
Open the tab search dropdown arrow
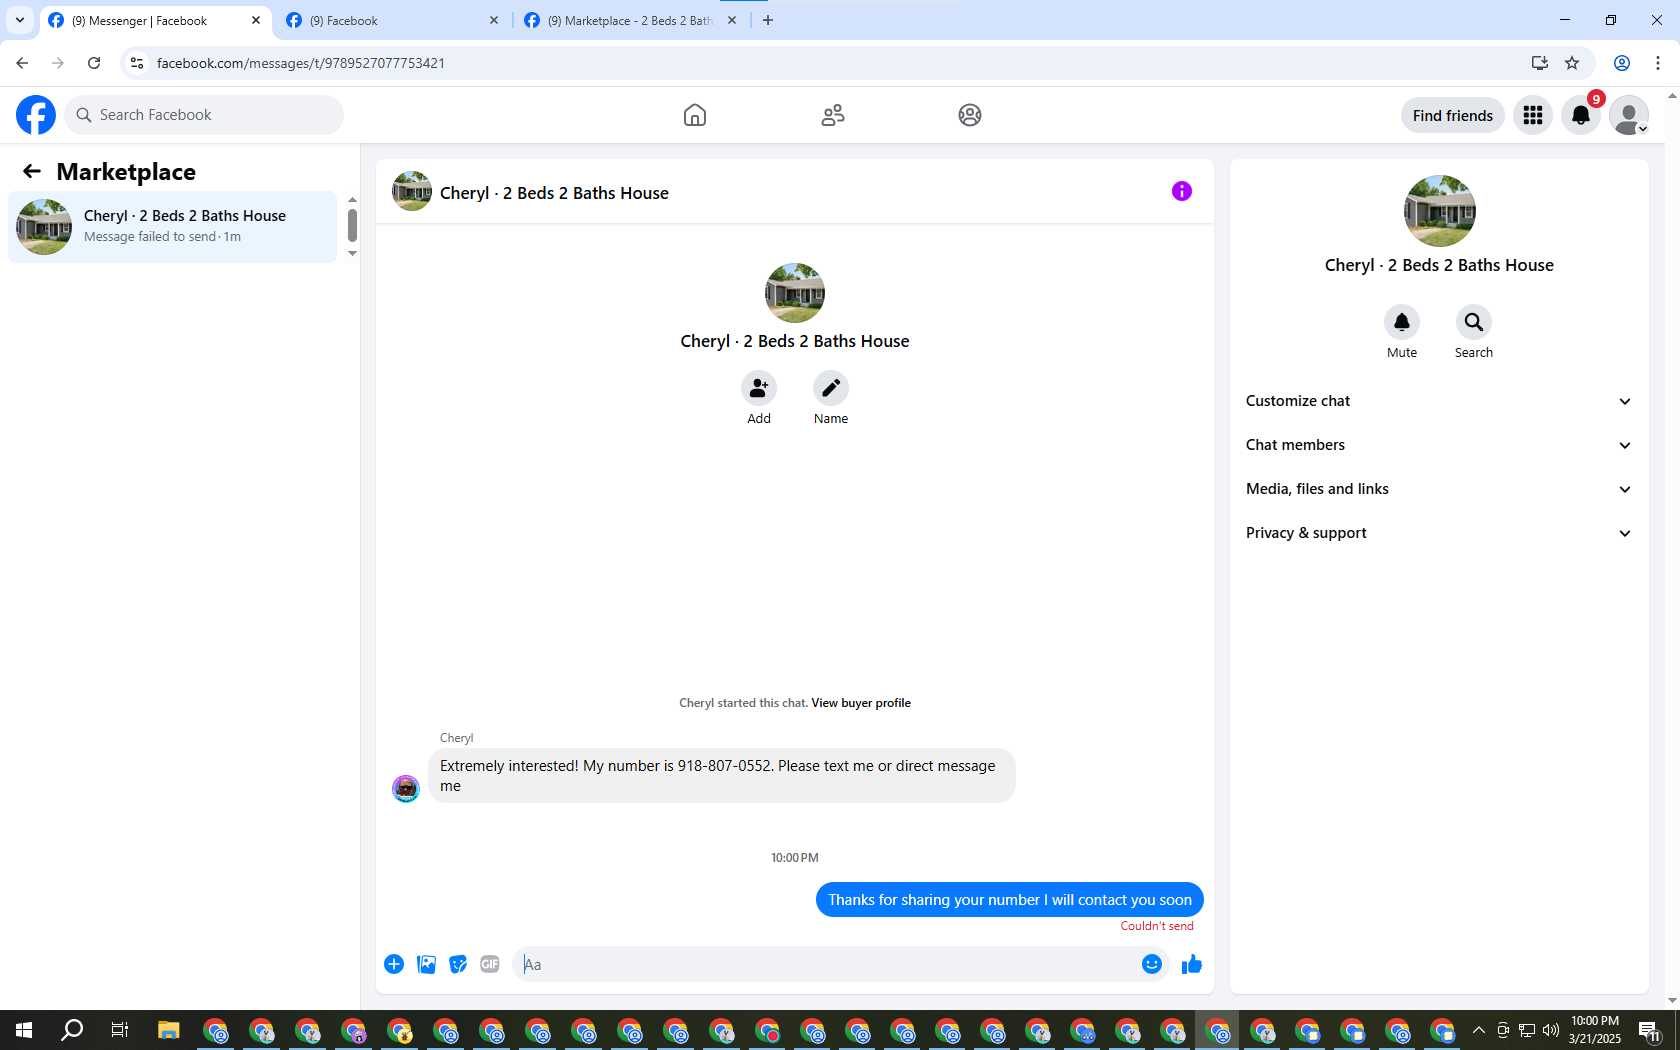pyautogui.click(x=19, y=20)
